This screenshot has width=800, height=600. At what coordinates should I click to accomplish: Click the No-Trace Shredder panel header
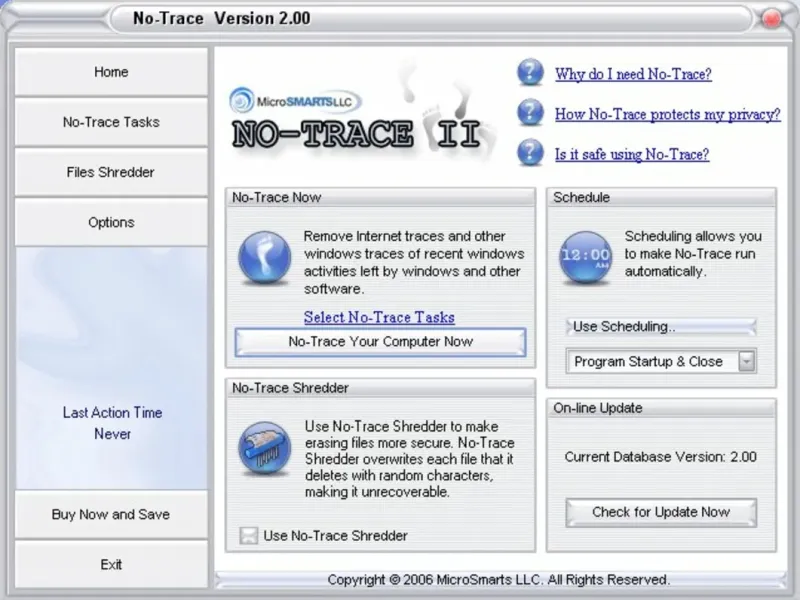click(380, 388)
